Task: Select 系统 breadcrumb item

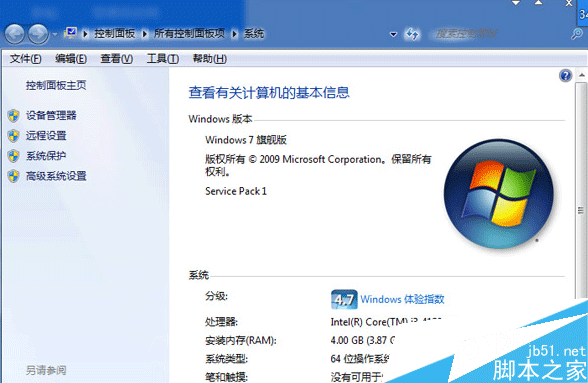Action: click(x=254, y=34)
